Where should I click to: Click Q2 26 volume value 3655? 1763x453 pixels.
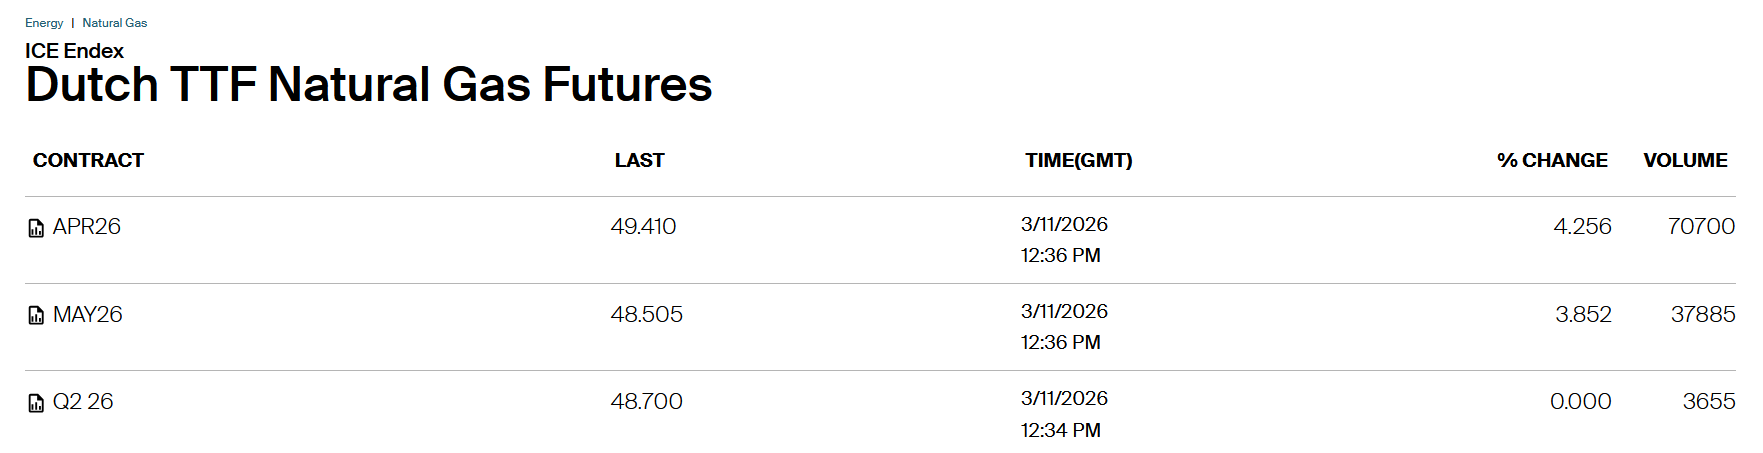1708,402
